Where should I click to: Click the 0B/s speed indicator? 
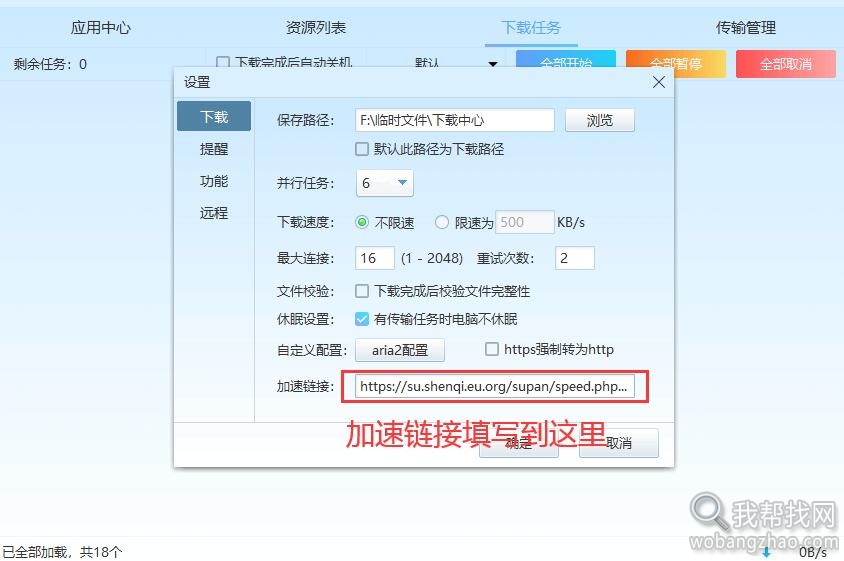(x=813, y=552)
